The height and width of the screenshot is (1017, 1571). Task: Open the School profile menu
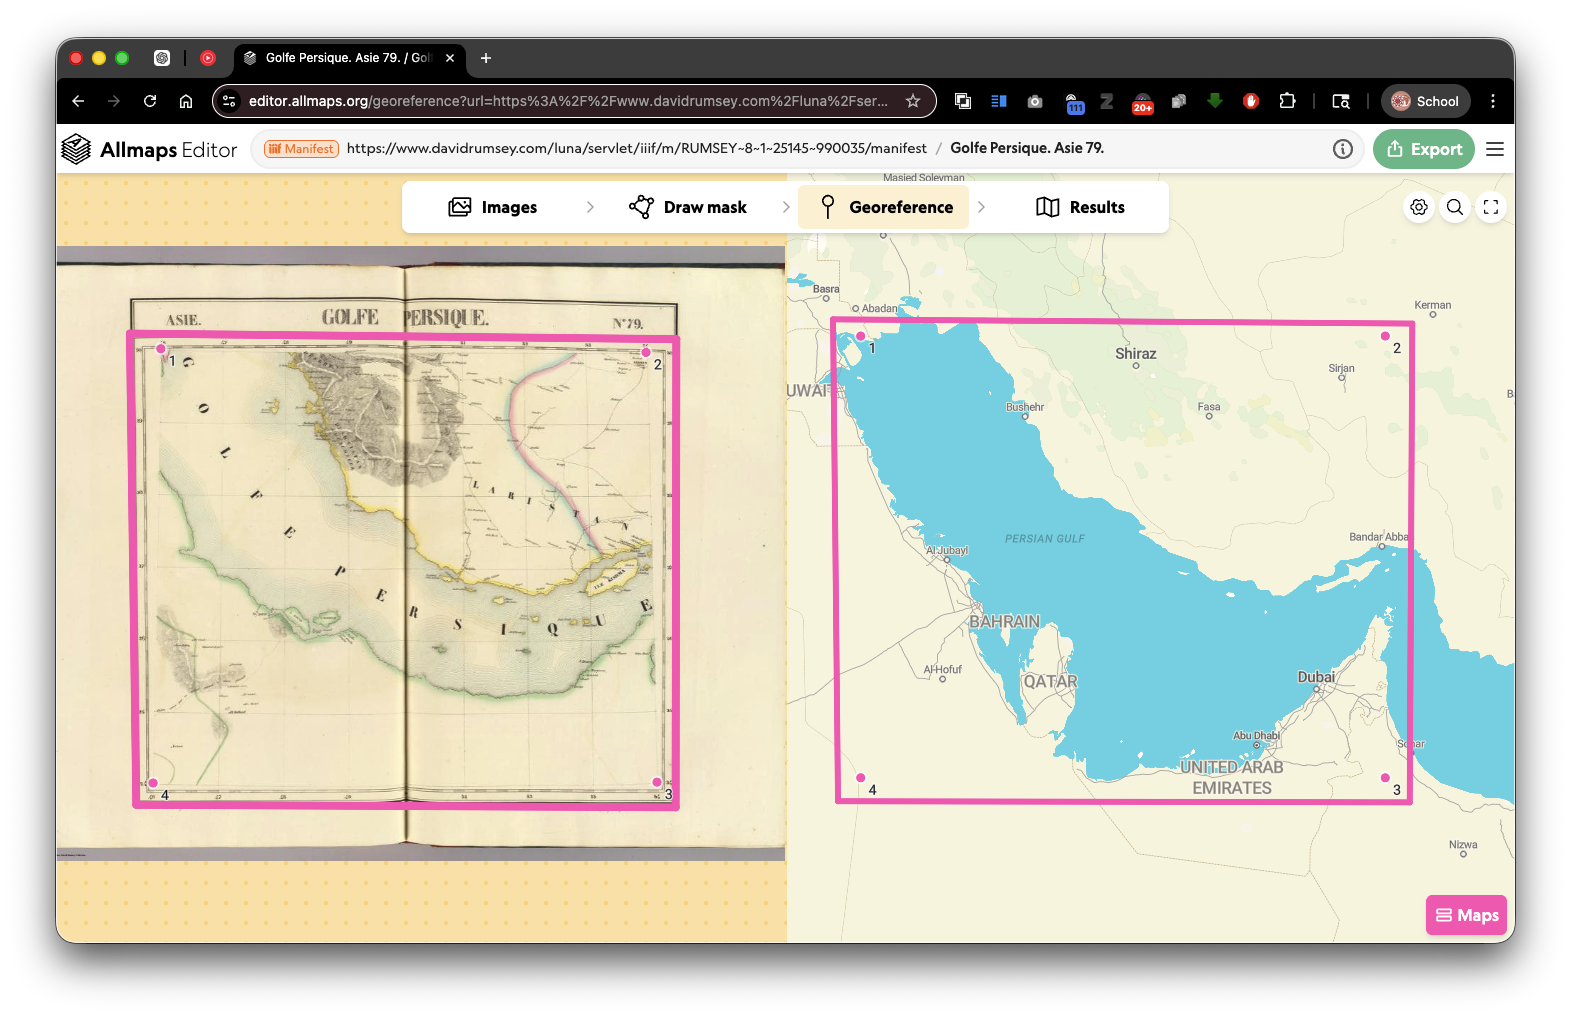[x=1426, y=101]
